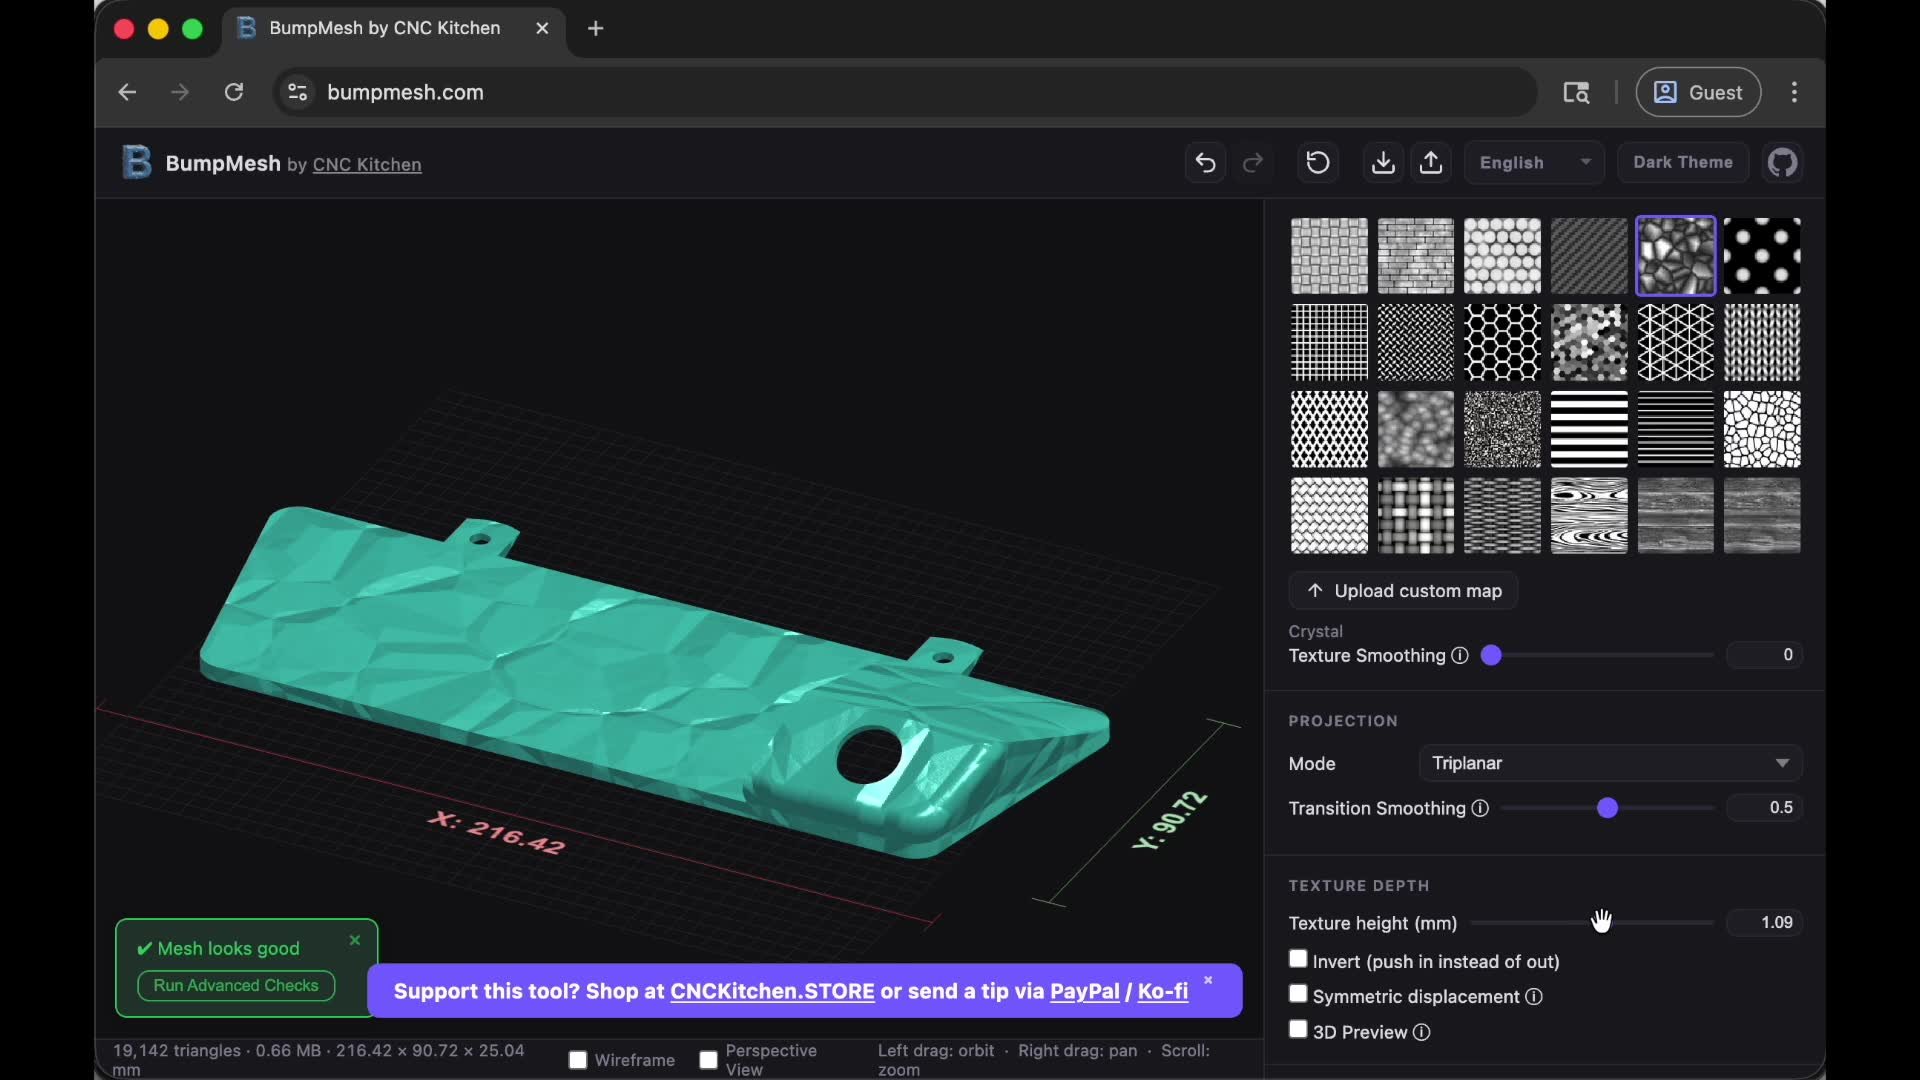Click Run Advanced Checks button
Screen dimensions: 1920x1080
click(x=236, y=986)
